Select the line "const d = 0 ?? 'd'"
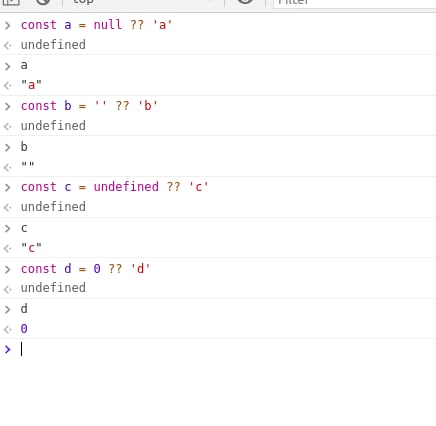The height and width of the screenshot is (426, 436). [86, 269]
